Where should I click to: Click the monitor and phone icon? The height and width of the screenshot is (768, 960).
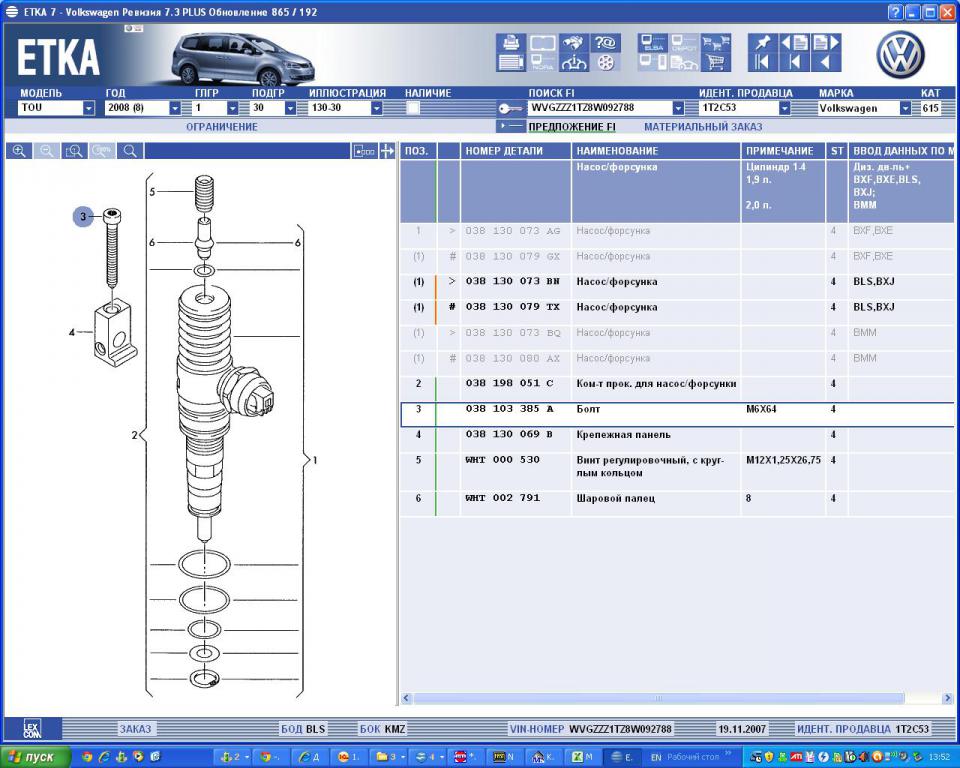(653, 62)
